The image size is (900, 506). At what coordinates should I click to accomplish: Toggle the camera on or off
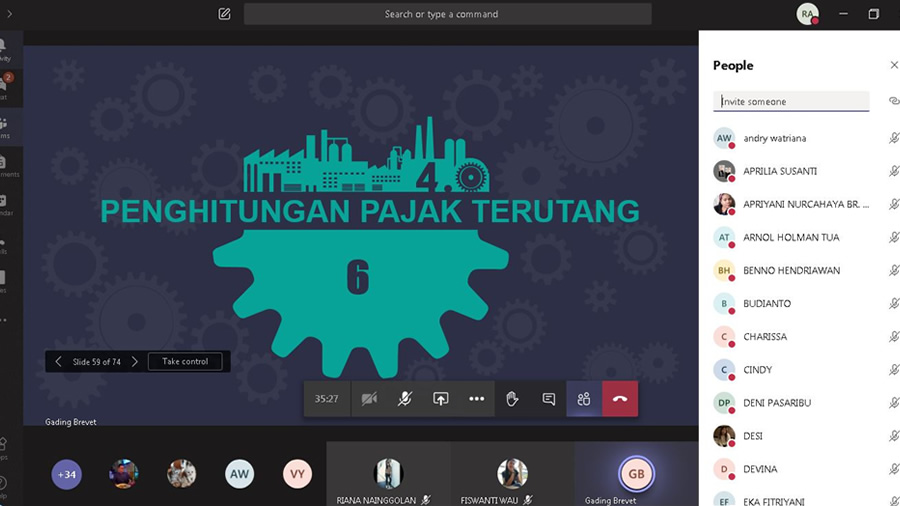point(369,398)
